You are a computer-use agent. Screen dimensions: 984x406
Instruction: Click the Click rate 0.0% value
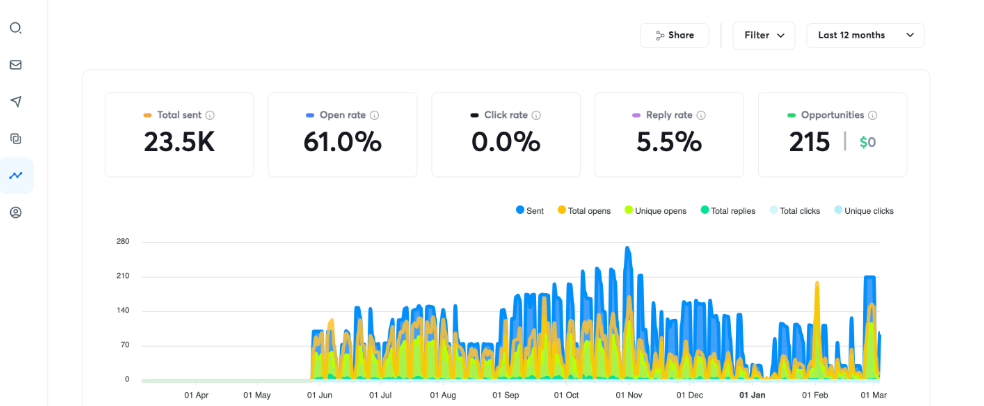(506, 143)
